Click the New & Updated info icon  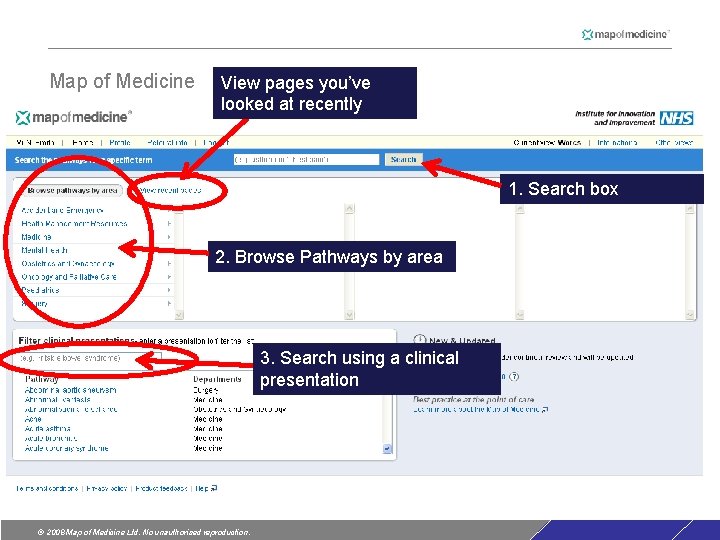coord(419,340)
